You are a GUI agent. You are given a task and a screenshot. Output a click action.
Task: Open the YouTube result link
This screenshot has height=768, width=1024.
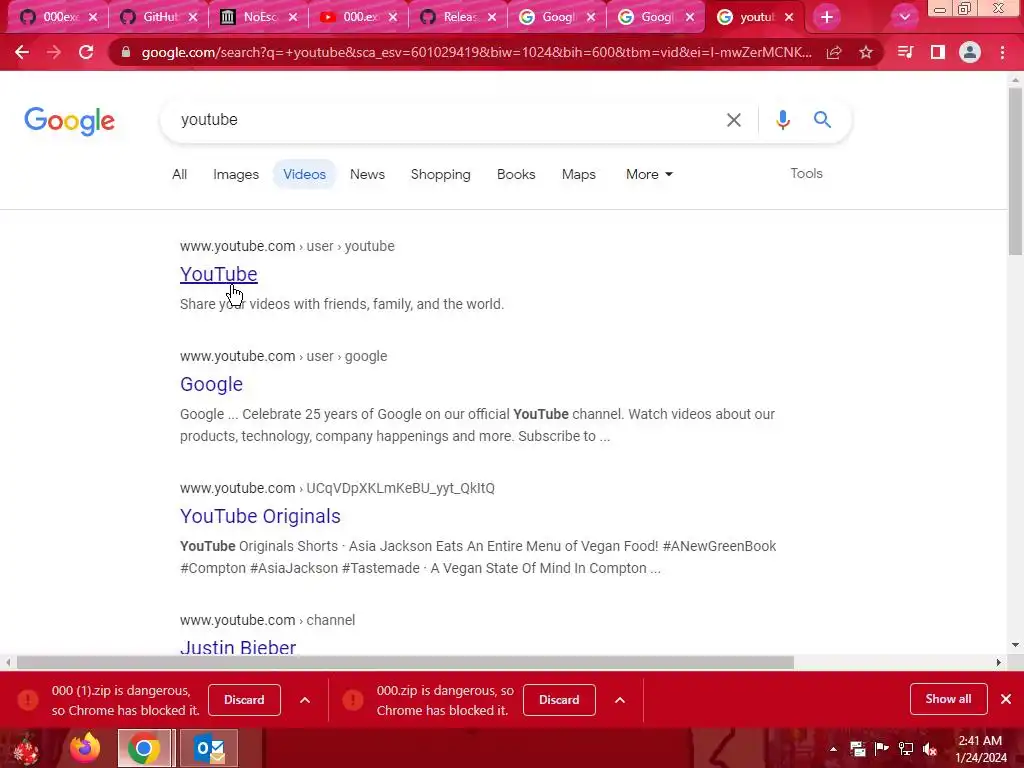(x=219, y=274)
